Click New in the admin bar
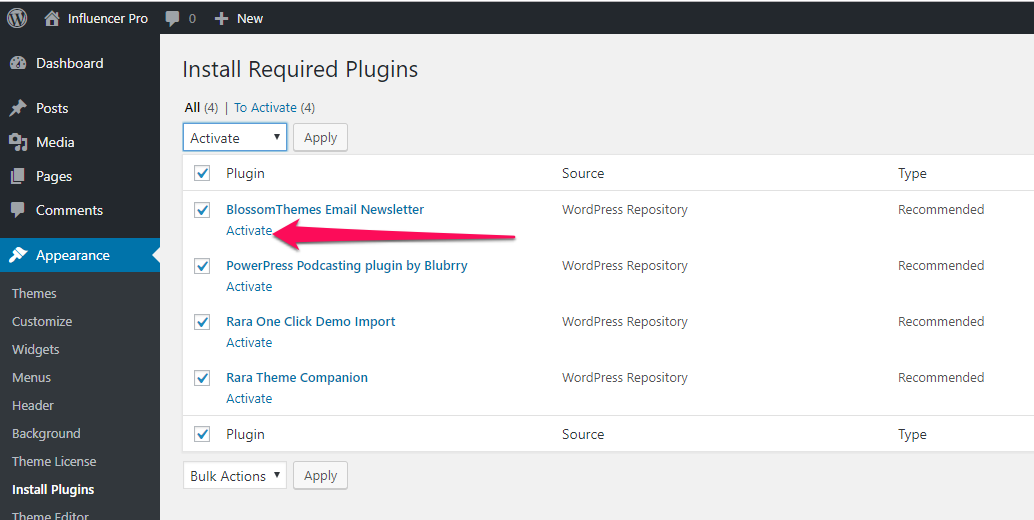 click(x=250, y=19)
